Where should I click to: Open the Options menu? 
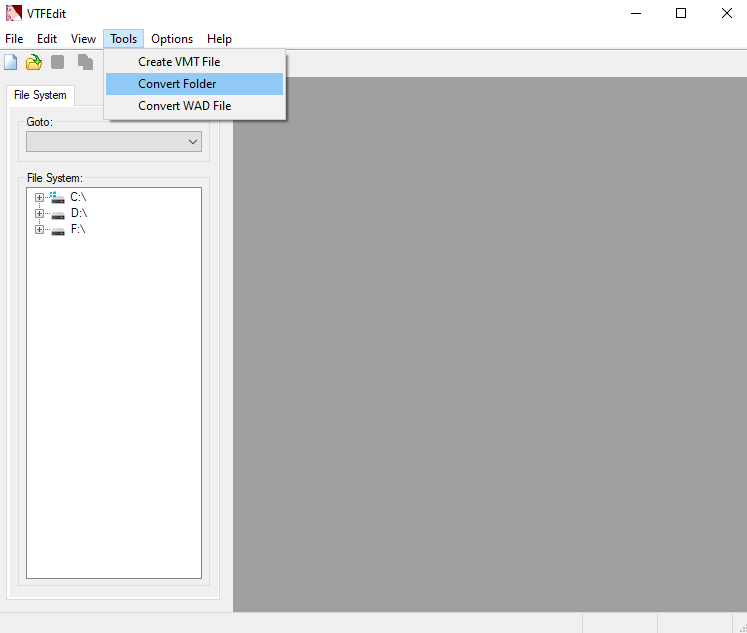coord(172,39)
